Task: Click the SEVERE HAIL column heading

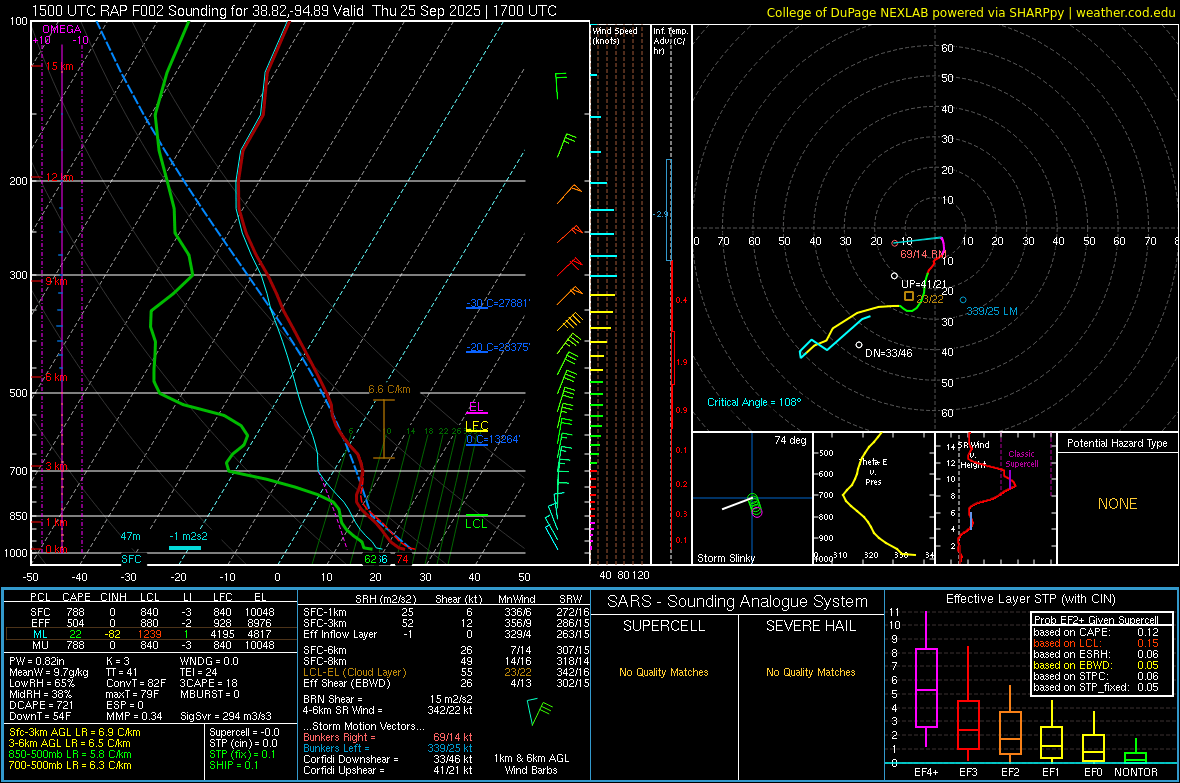Action: [x=810, y=626]
